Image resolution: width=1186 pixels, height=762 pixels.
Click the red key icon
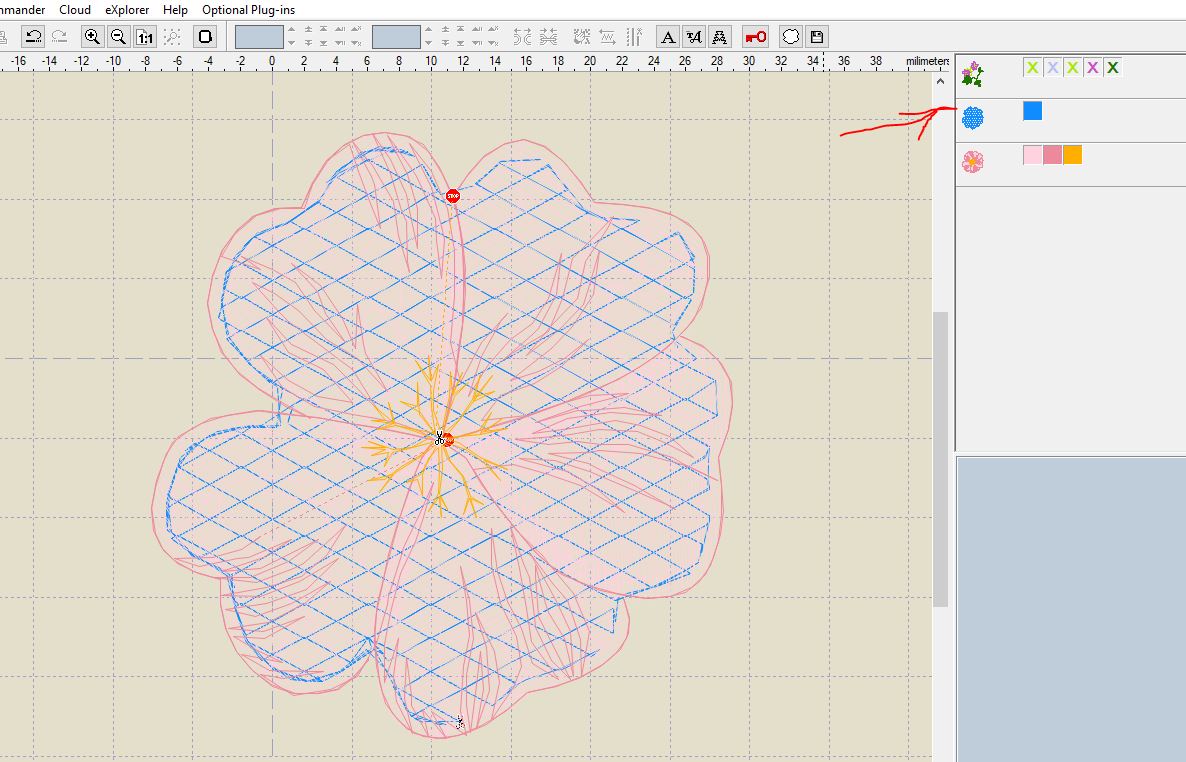click(x=756, y=37)
